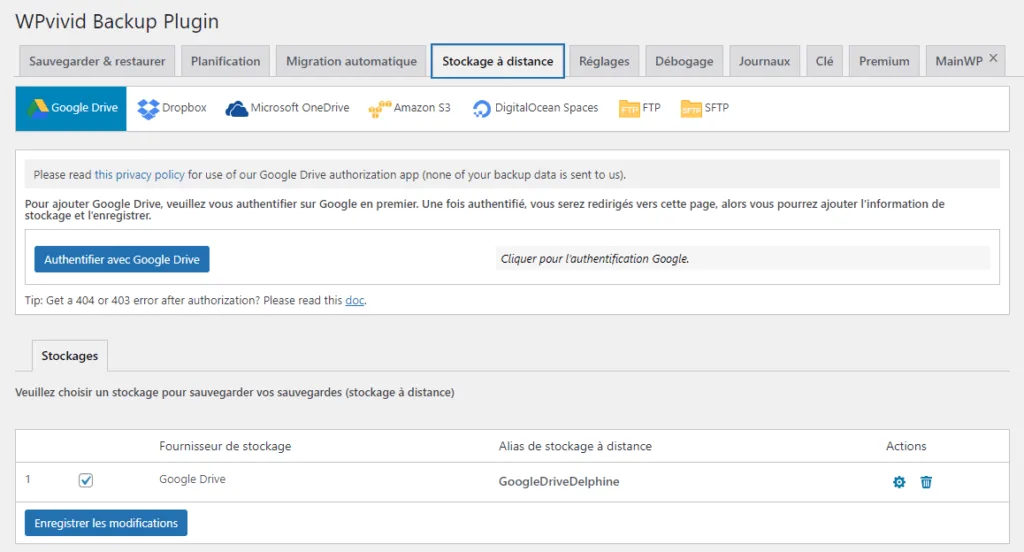Open the MainWP tab
Image resolution: width=1024 pixels, height=552 pixels.
(958, 61)
